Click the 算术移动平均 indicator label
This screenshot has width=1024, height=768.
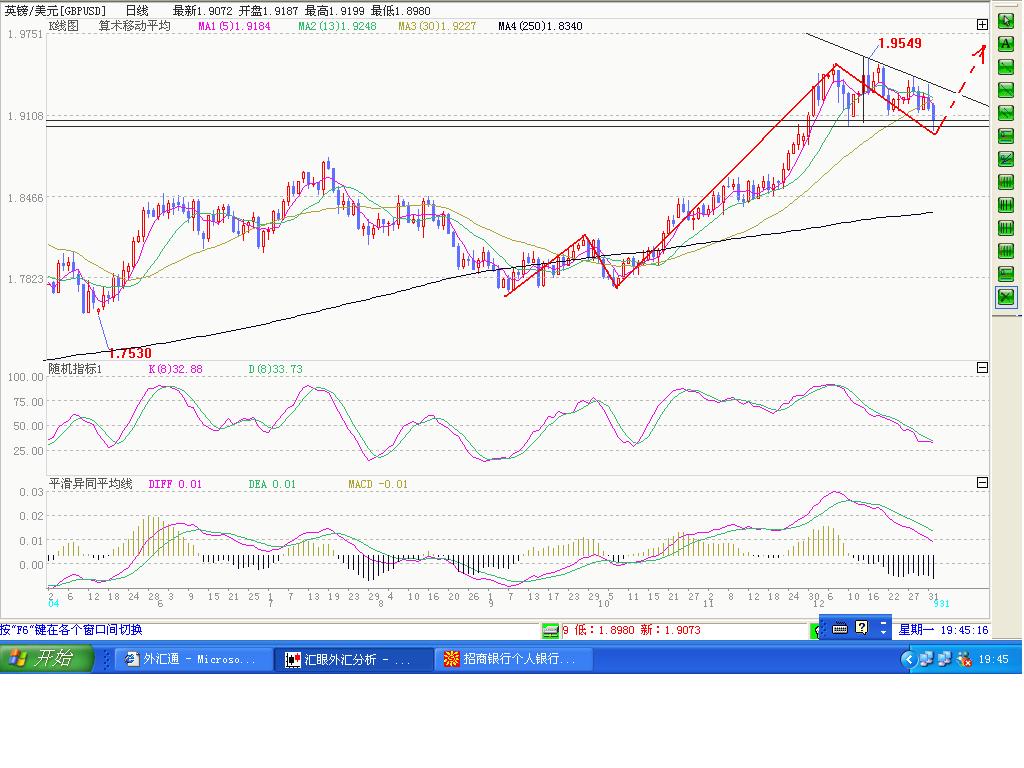point(134,26)
